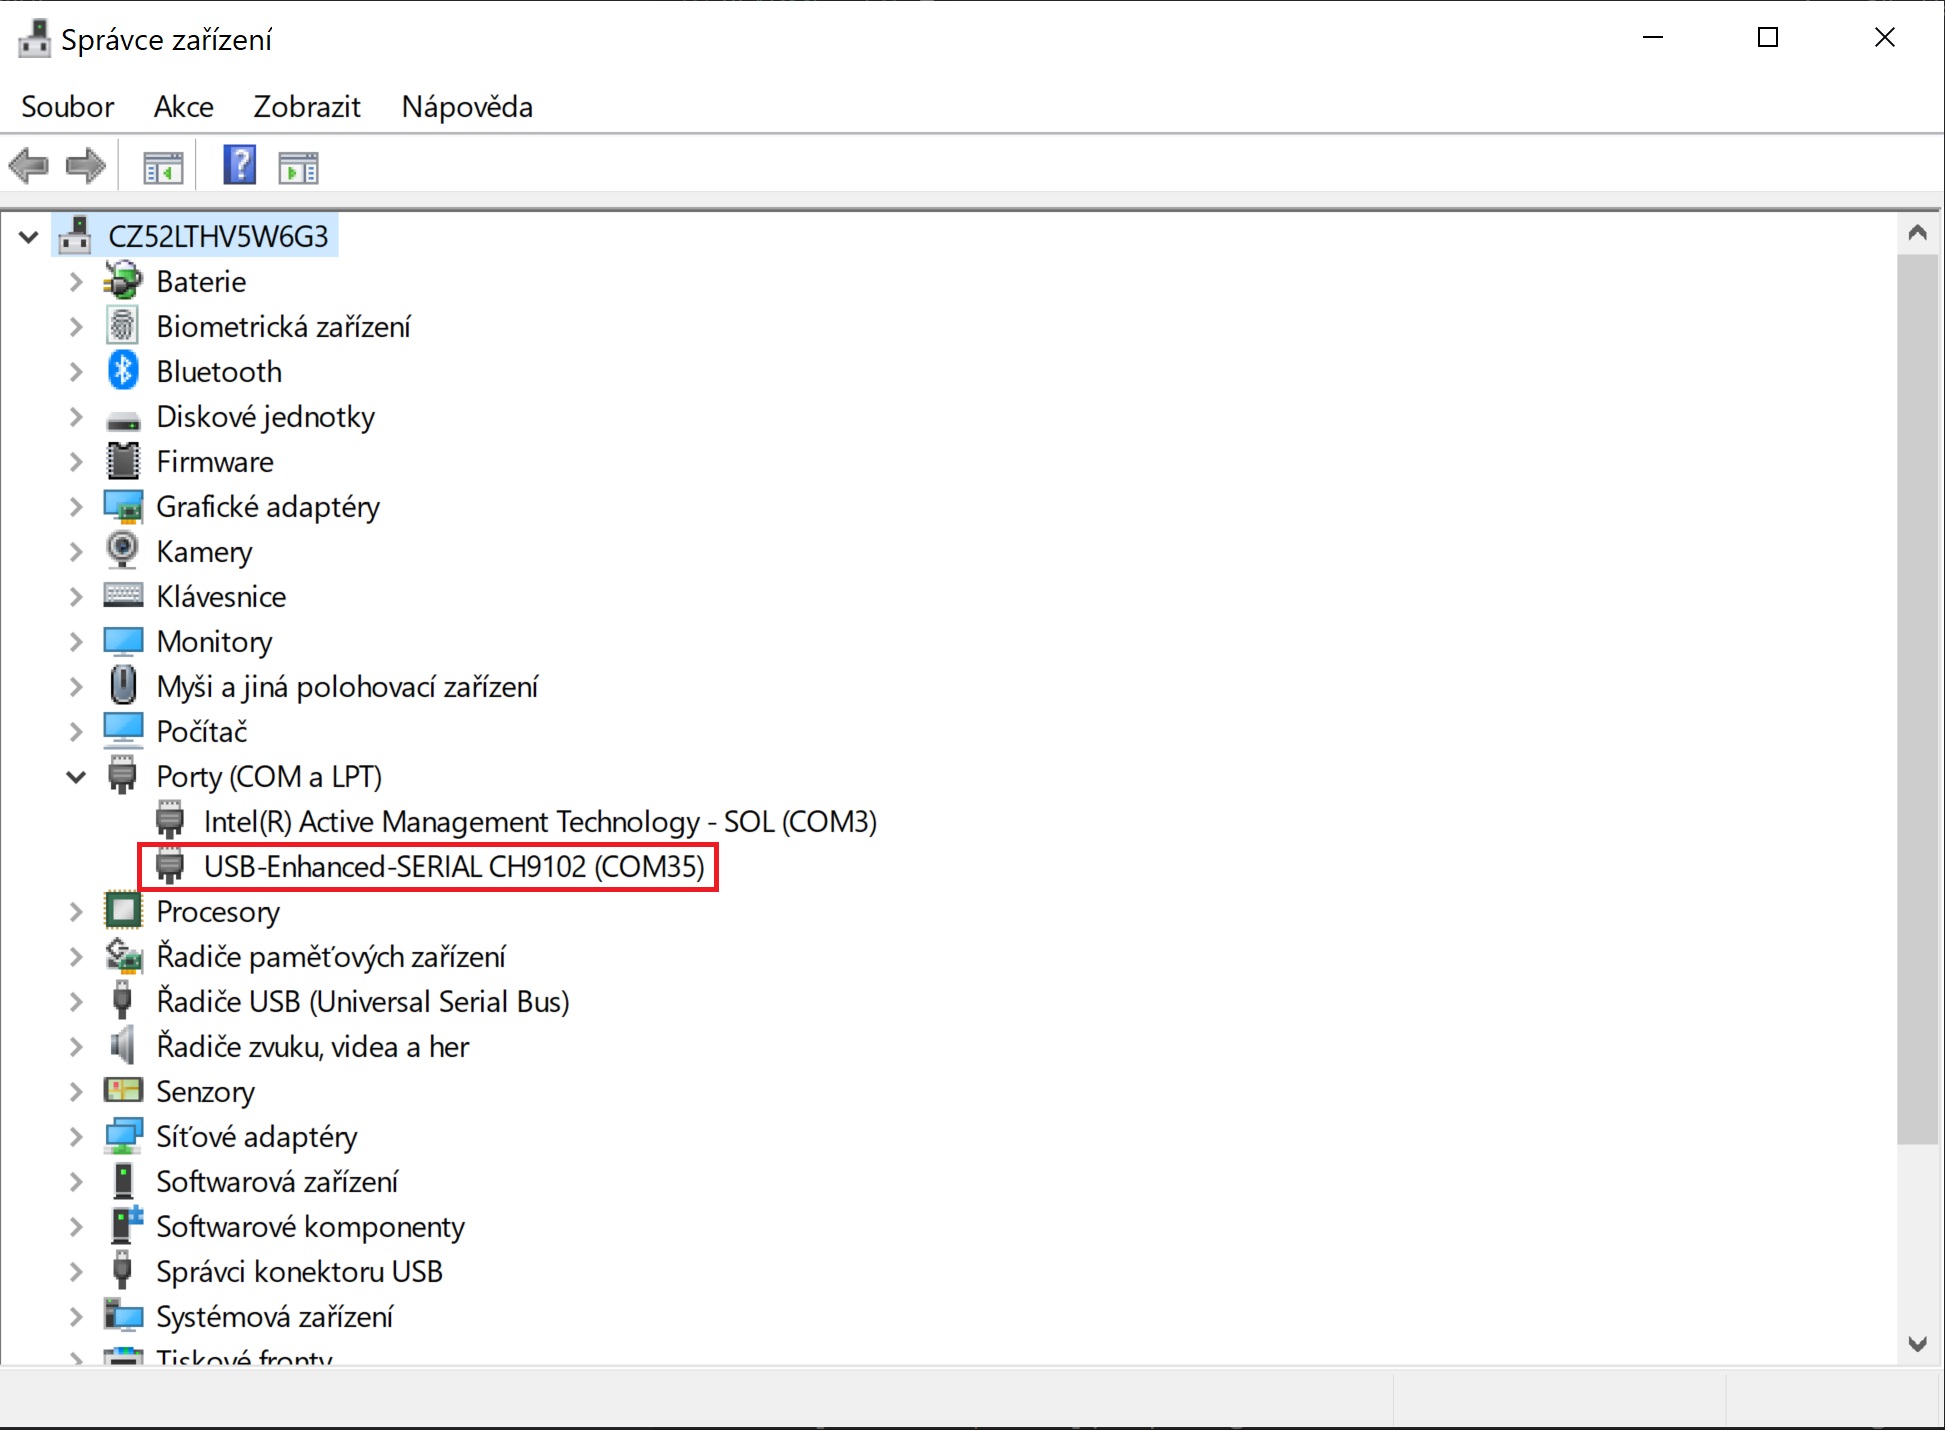Viewport: 1945px width, 1430px height.
Task: Collapse the Porty (COM a LPT) node
Action: (x=76, y=777)
